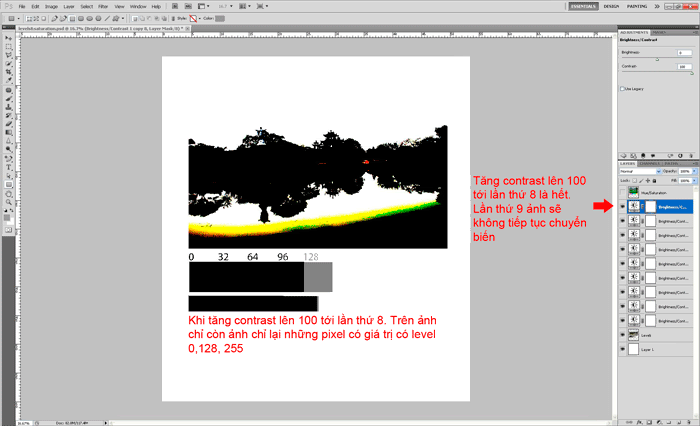Choose the Lasso tool
The image size is (700, 426).
(x=8, y=55)
